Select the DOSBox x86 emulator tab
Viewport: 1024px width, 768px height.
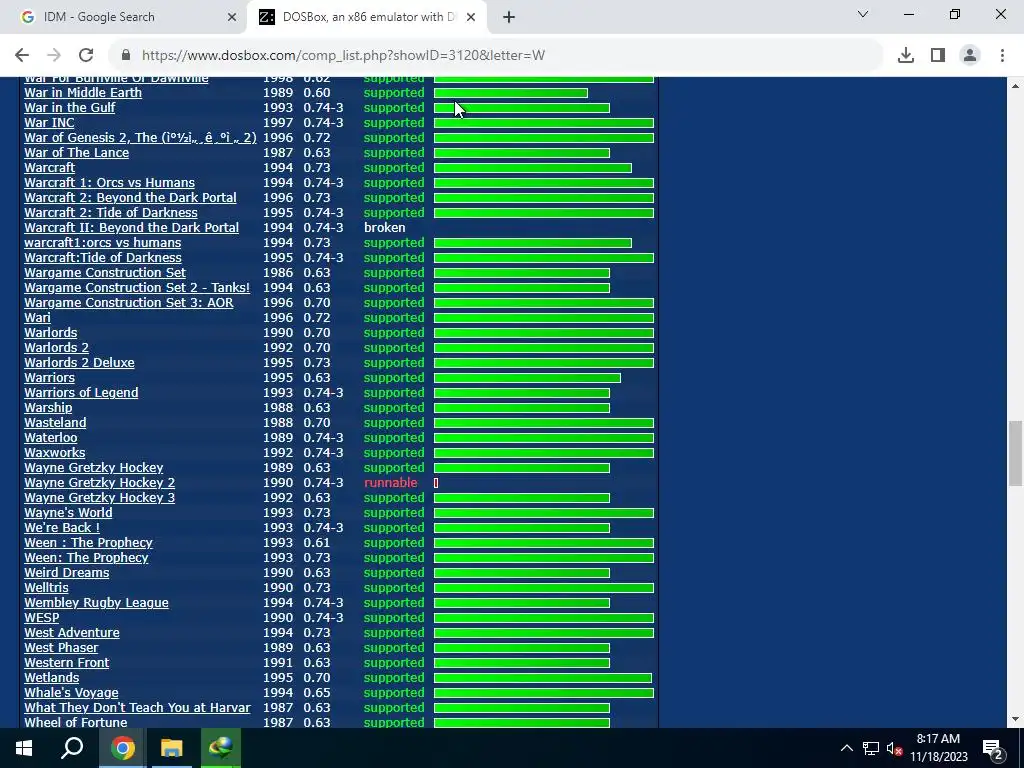(369, 17)
